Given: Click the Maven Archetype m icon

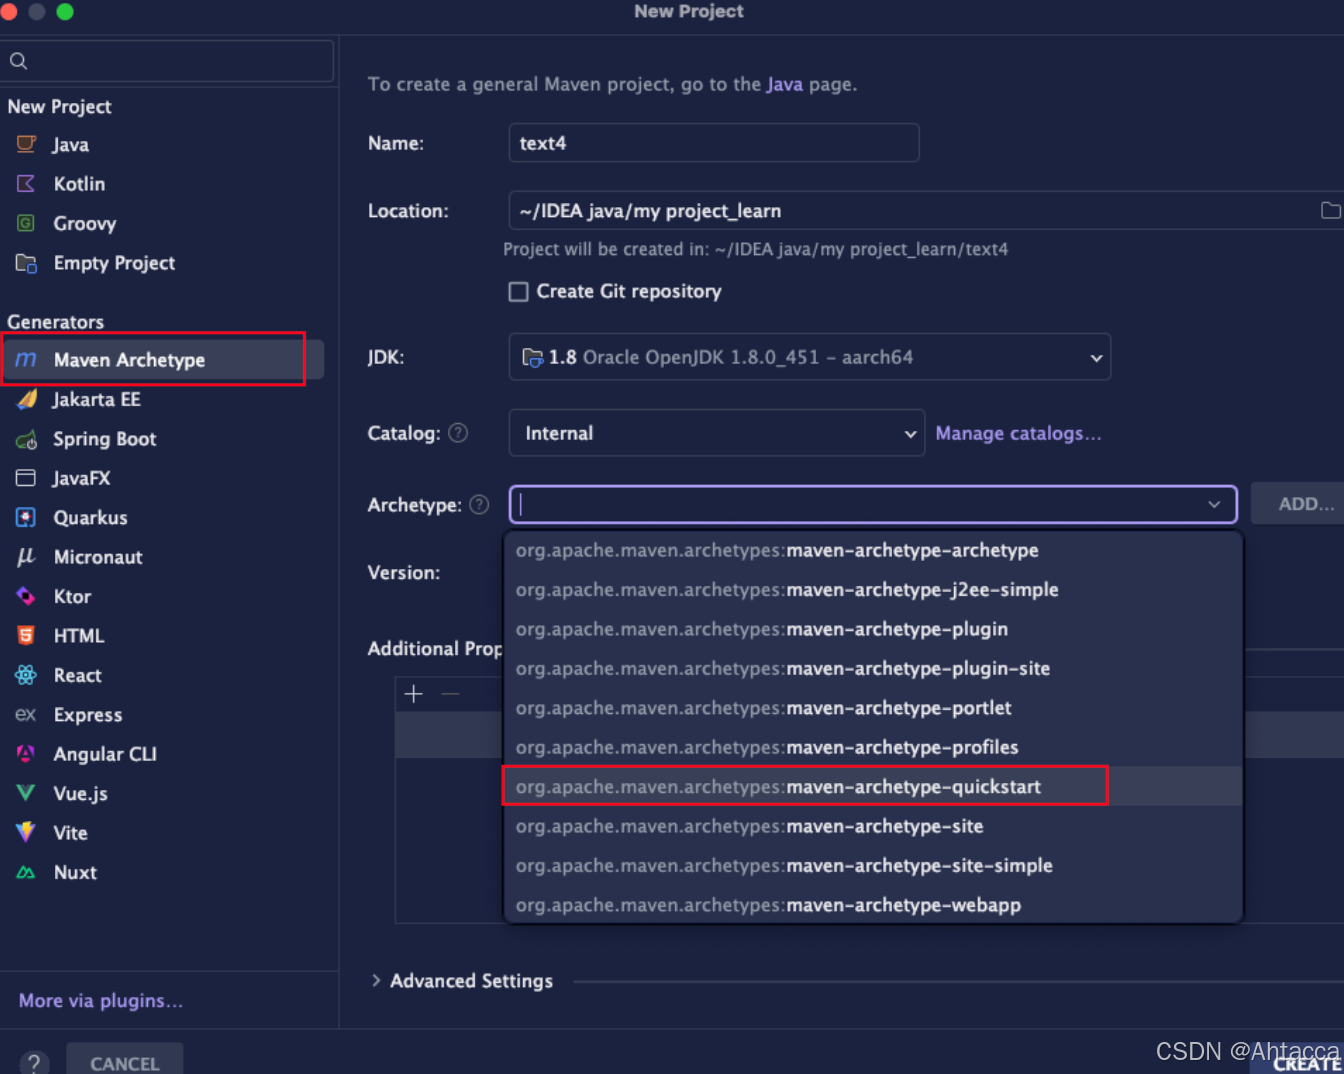Looking at the screenshot, I should tap(26, 360).
